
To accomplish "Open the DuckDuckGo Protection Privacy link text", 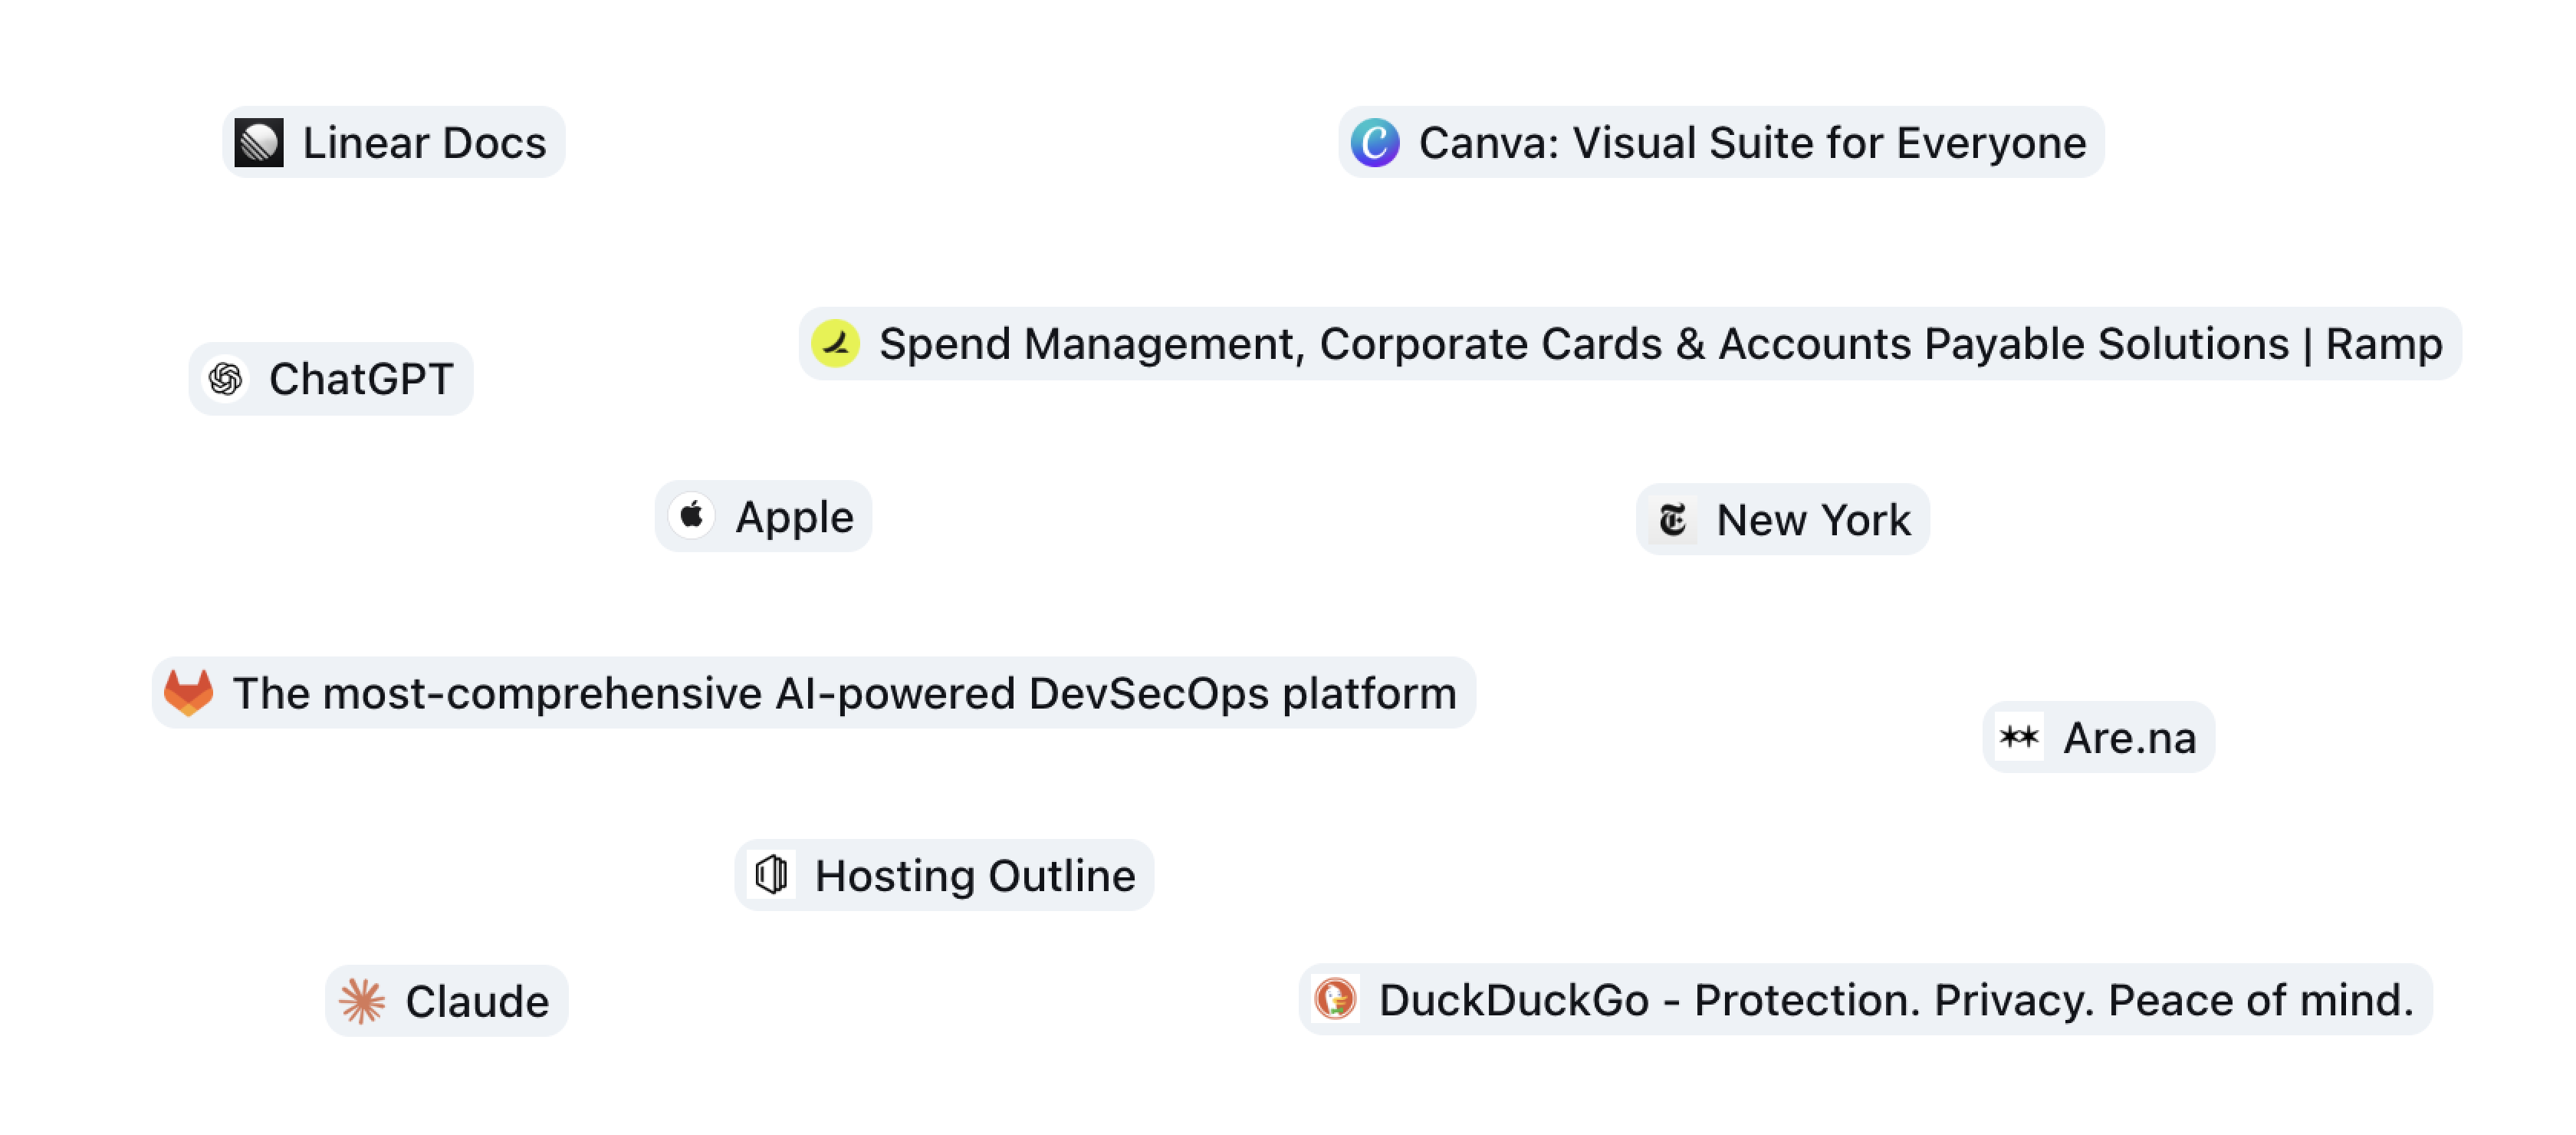I will coord(1896,999).
